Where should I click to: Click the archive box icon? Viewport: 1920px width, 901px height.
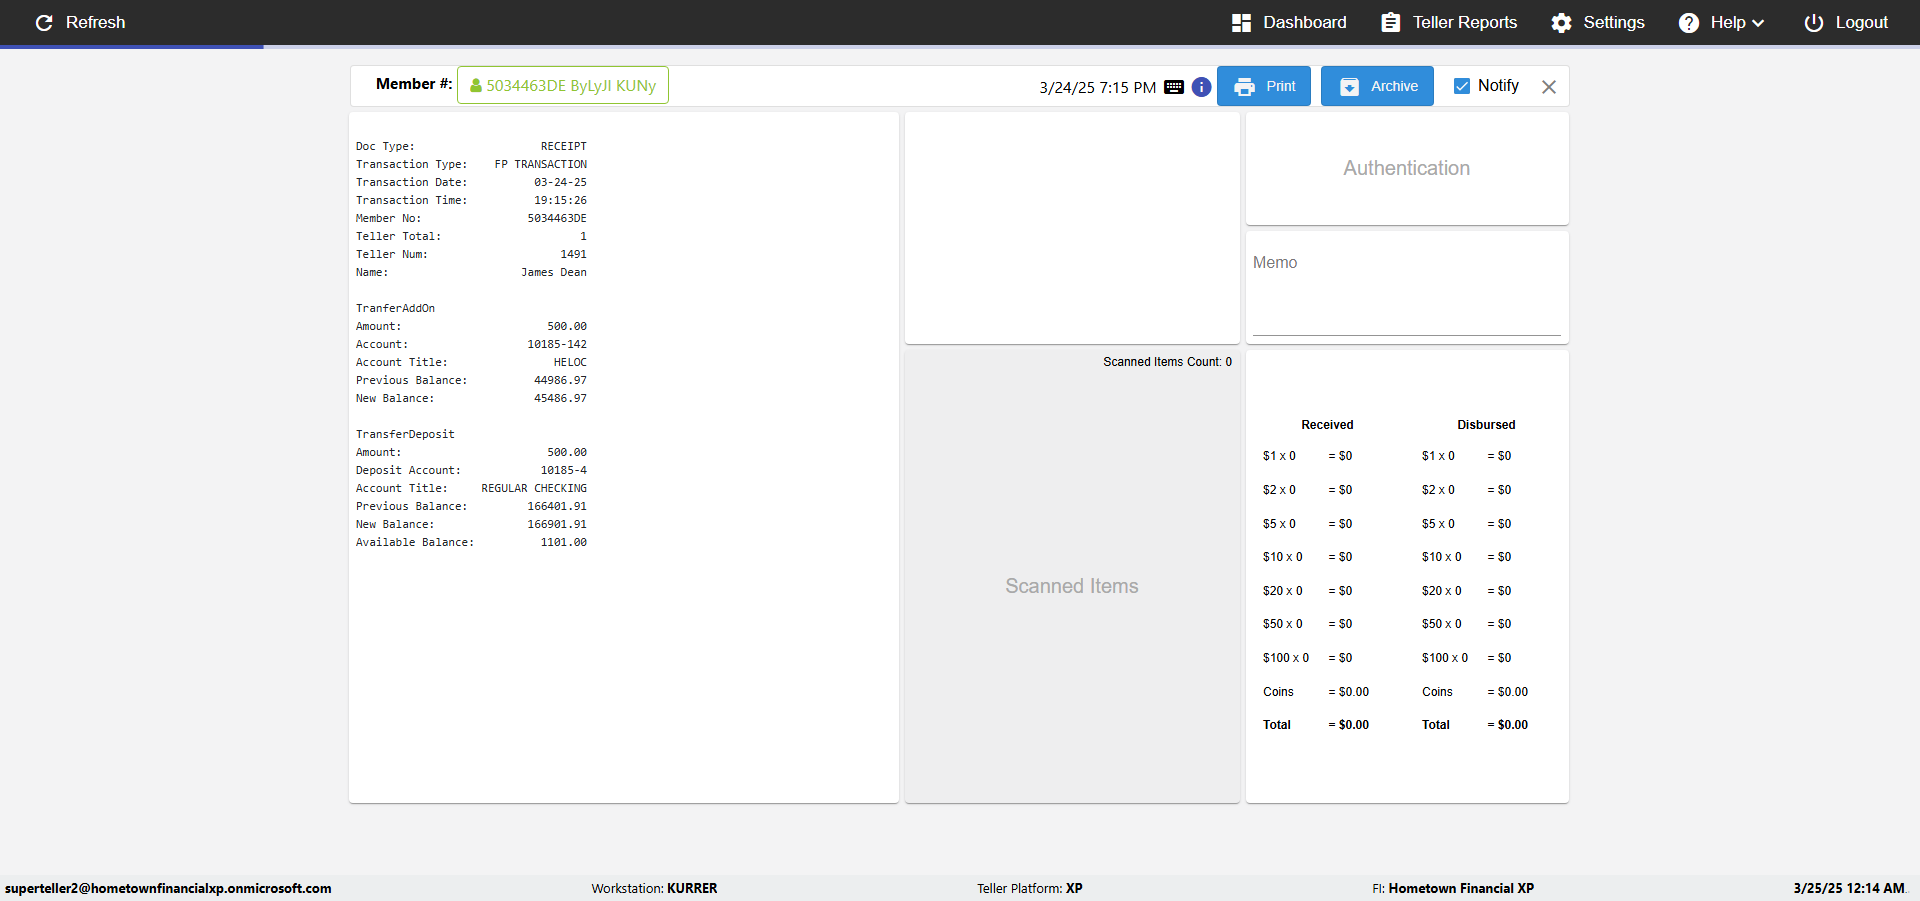pyautogui.click(x=1349, y=87)
